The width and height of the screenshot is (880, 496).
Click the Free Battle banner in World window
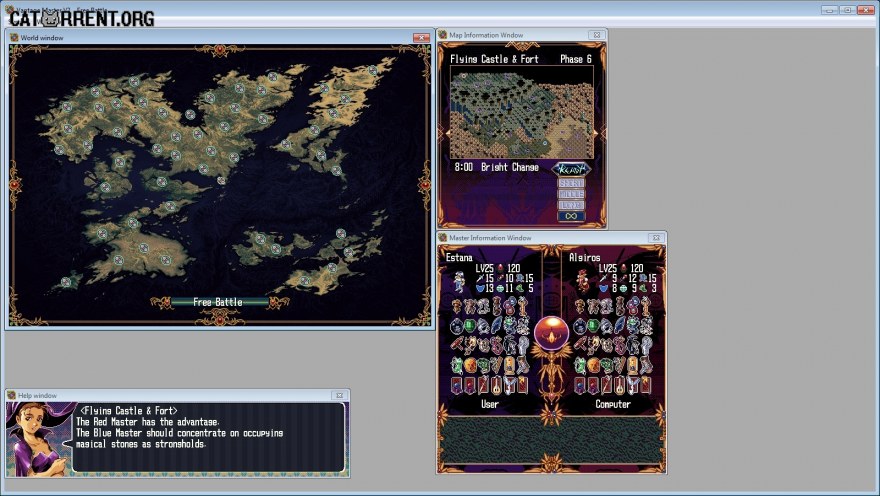218,302
